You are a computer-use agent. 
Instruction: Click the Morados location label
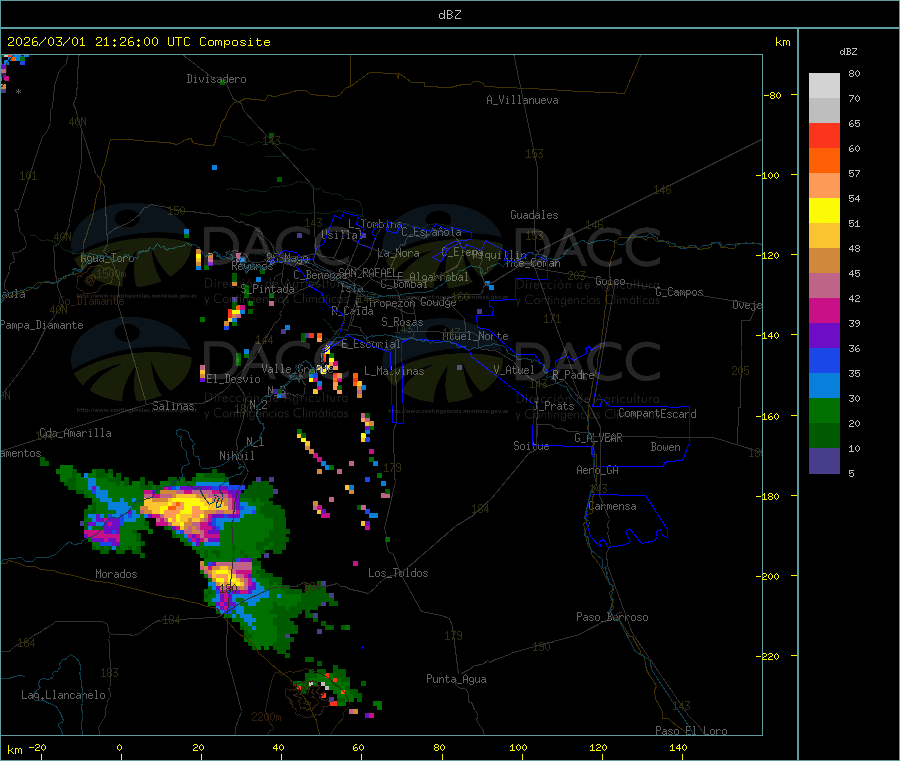pyautogui.click(x=116, y=574)
